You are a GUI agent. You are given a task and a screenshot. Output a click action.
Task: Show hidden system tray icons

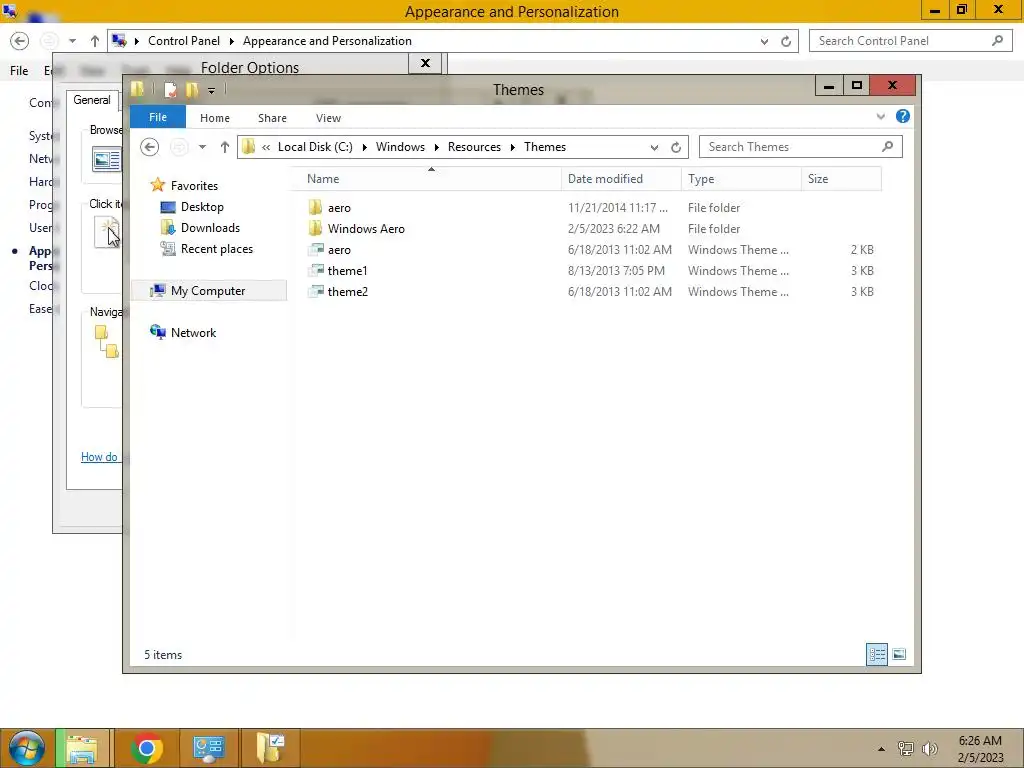882,749
